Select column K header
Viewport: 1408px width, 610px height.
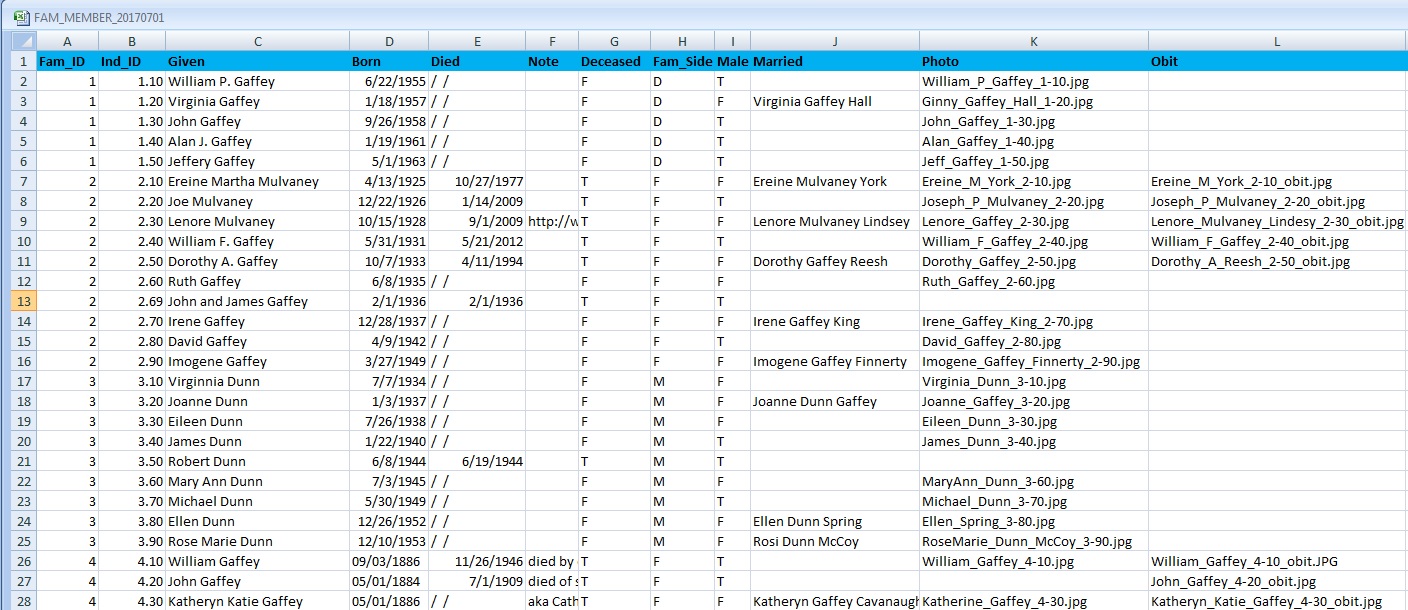tap(1034, 41)
